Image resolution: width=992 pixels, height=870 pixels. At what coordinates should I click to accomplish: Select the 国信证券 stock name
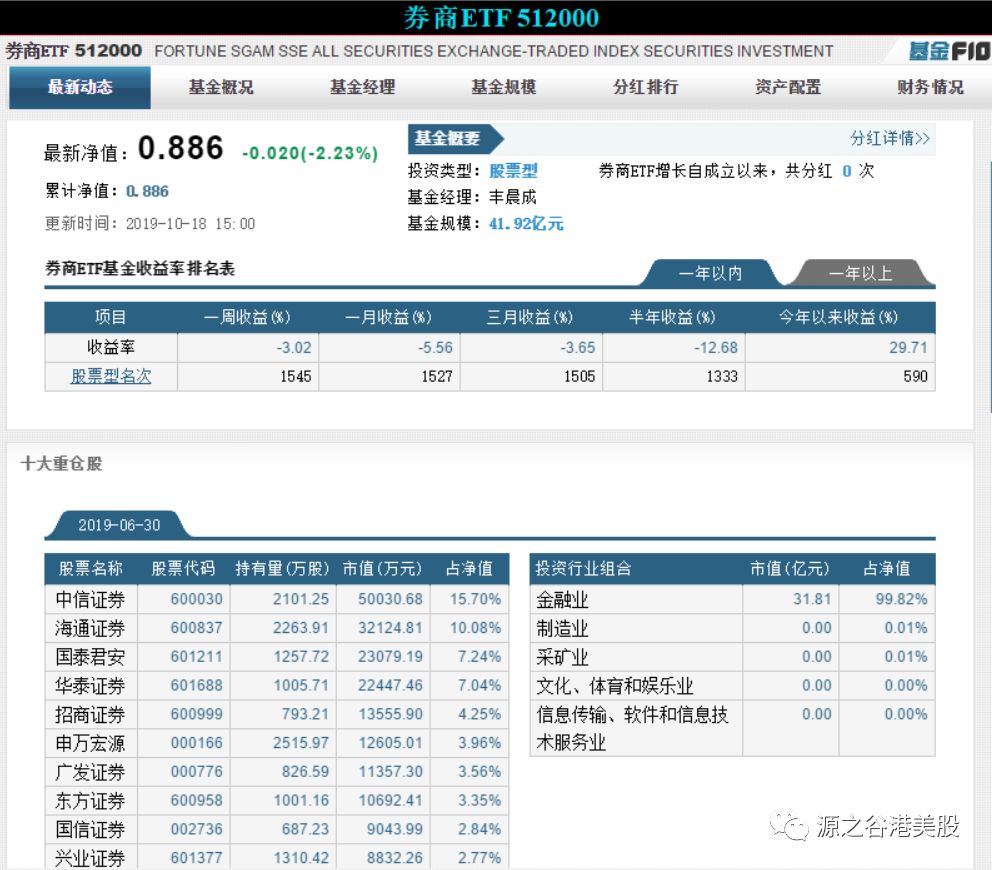(90, 830)
